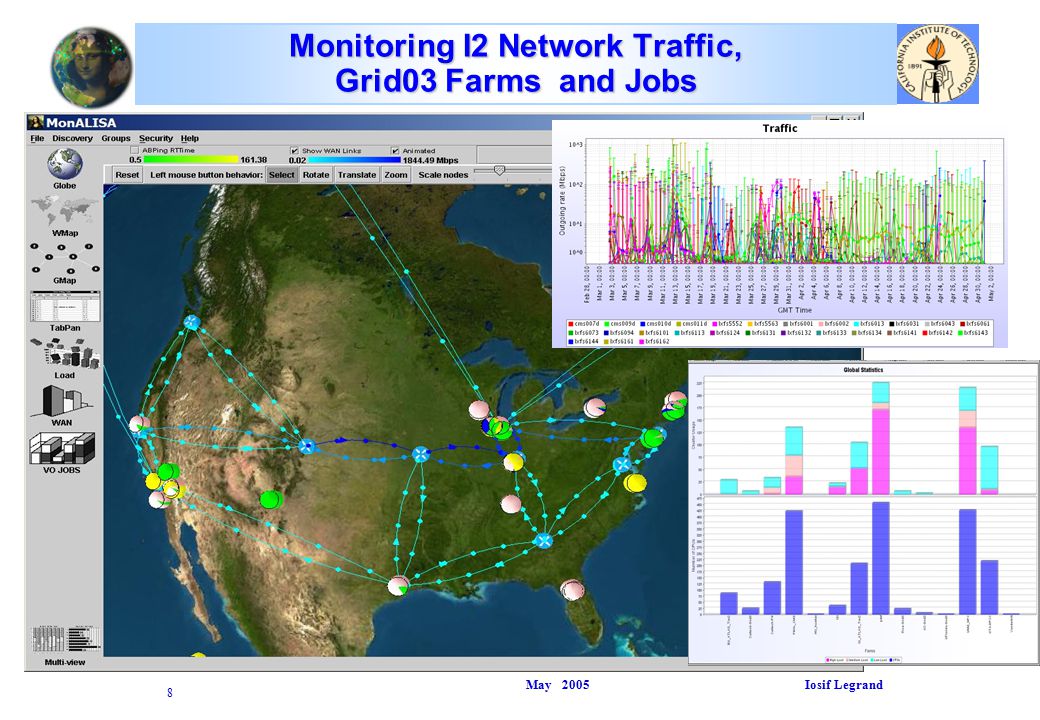Screen dimensions: 1040x720
Task: Click the bxfs6073 legend entry
Action: click(x=583, y=333)
